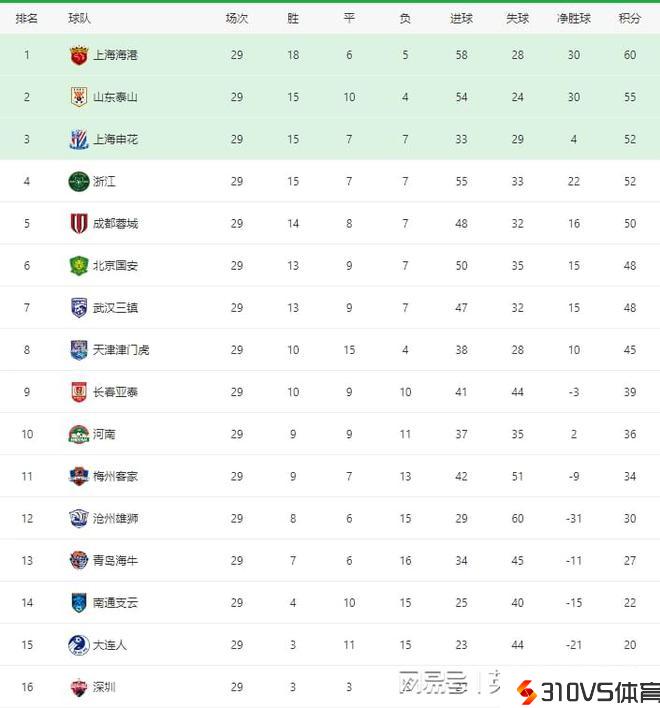This screenshot has width=660, height=708.
Task: Click the 山东泰山 team crest
Action: [x=79, y=98]
